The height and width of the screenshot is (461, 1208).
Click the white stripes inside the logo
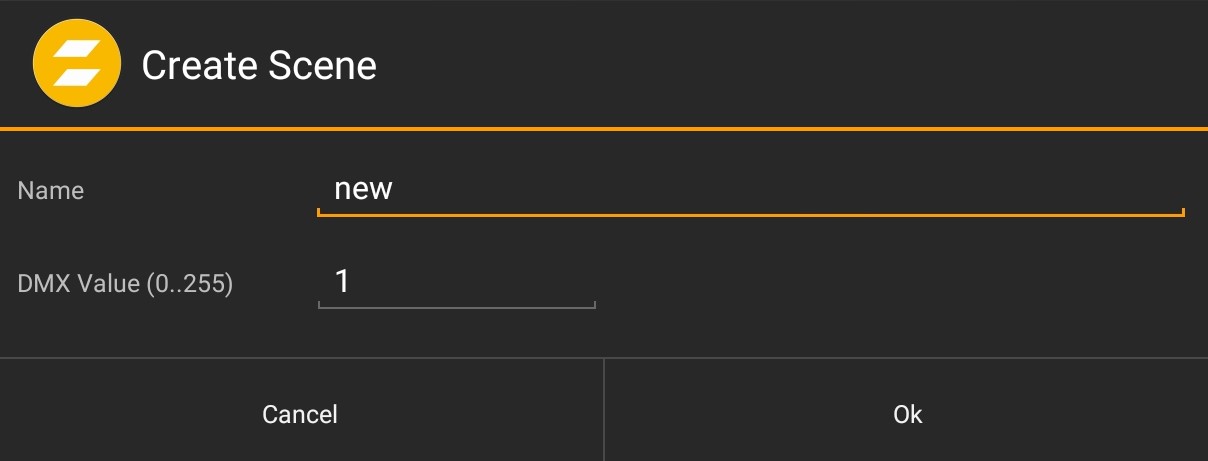pyautogui.click(x=76, y=66)
